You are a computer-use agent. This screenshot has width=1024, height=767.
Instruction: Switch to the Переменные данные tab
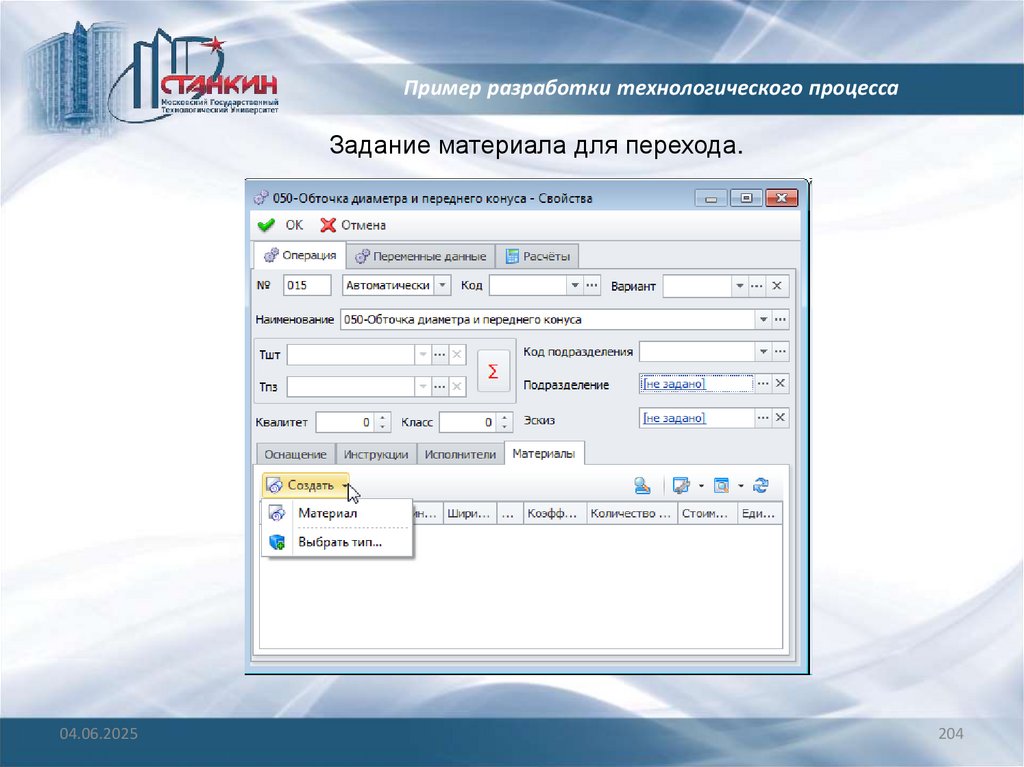coord(421,256)
